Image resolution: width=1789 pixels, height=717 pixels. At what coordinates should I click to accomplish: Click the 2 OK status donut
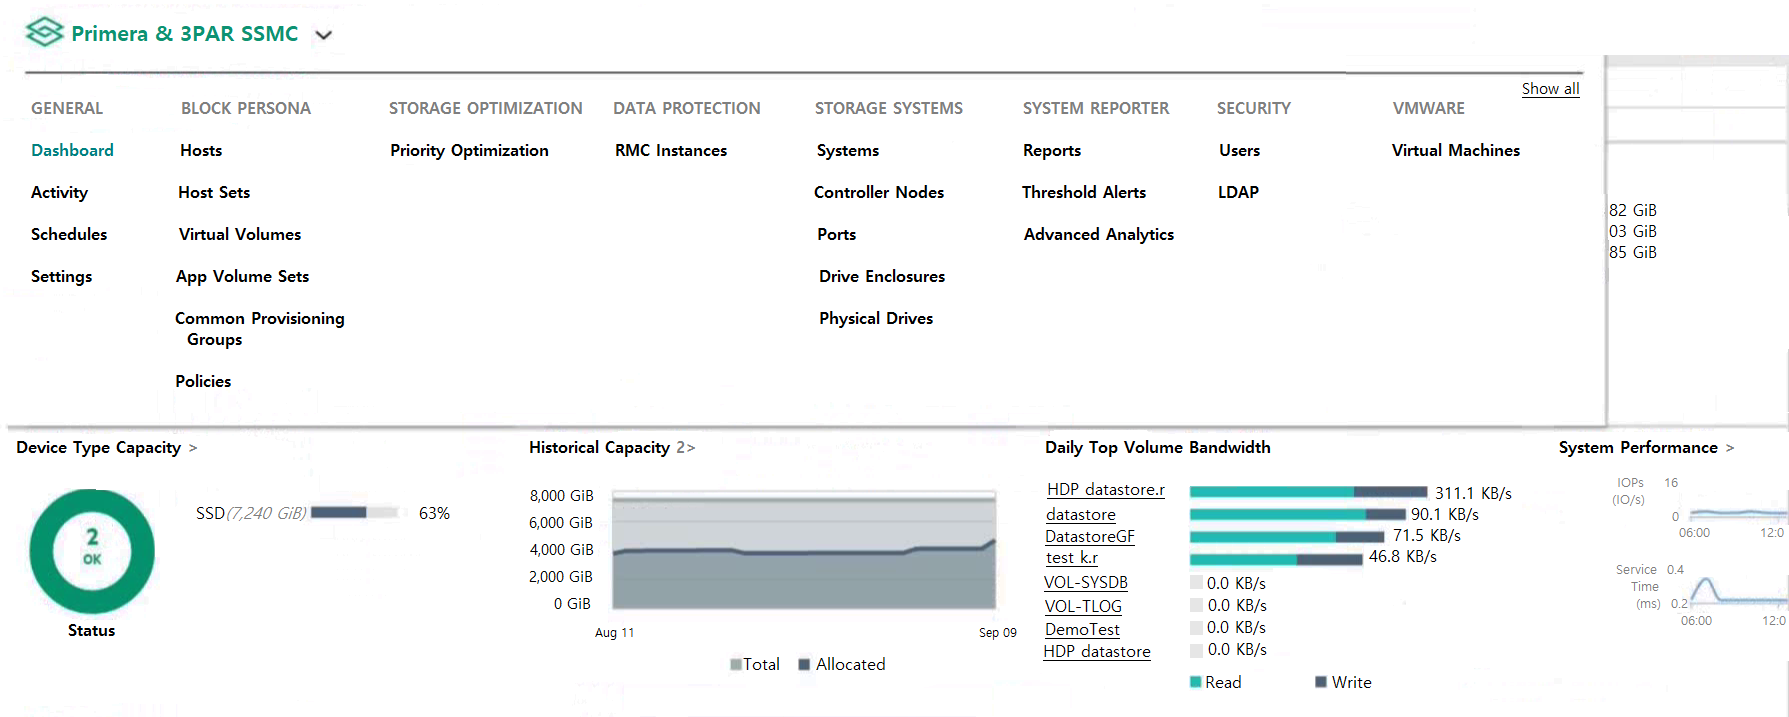tap(92, 551)
